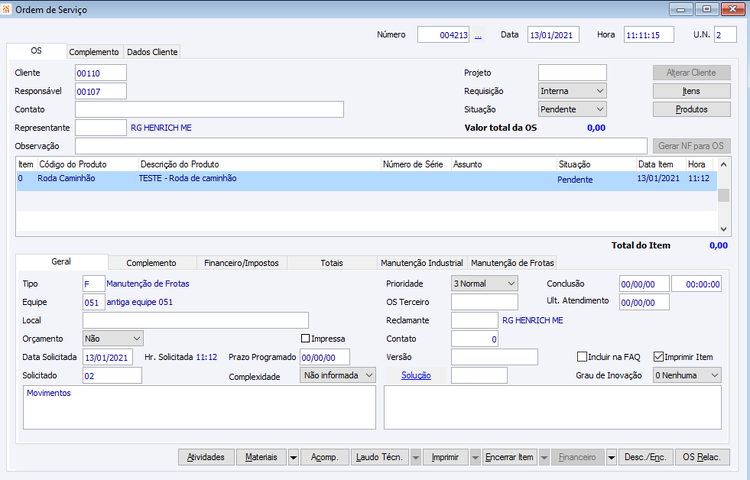This screenshot has width=750, height=480.
Task: Uncheck the Imprimir Item checkbox
Action: pos(659,357)
